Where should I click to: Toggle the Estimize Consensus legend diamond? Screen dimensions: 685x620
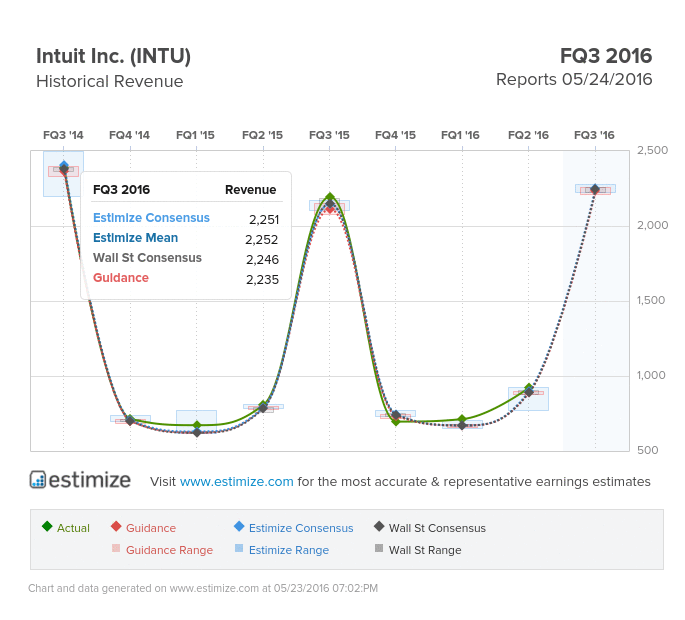point(239,526)
